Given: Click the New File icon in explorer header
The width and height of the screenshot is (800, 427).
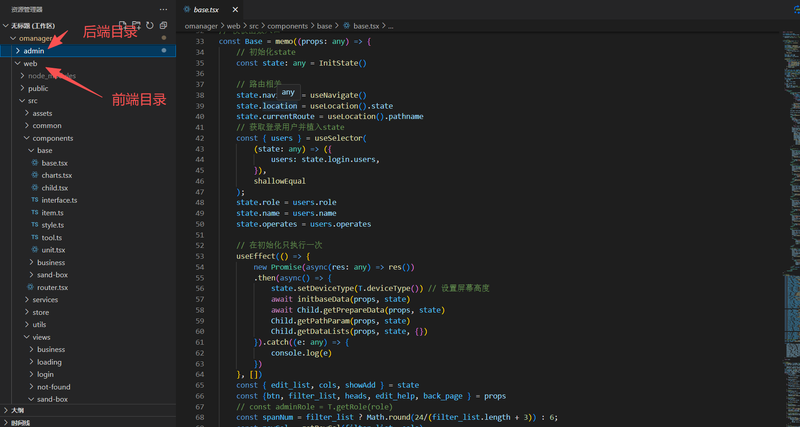Looking at the screenshot, I should pos(122,24).
